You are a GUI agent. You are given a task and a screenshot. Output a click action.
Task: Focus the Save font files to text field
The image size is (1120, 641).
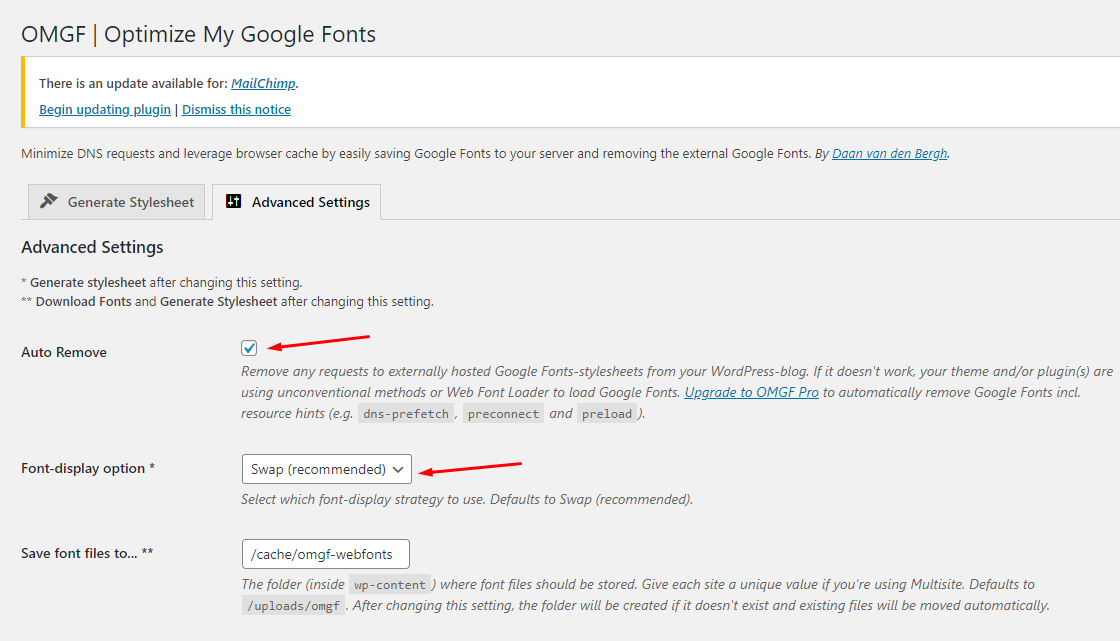pyautogui.click(x=325, y=554)
